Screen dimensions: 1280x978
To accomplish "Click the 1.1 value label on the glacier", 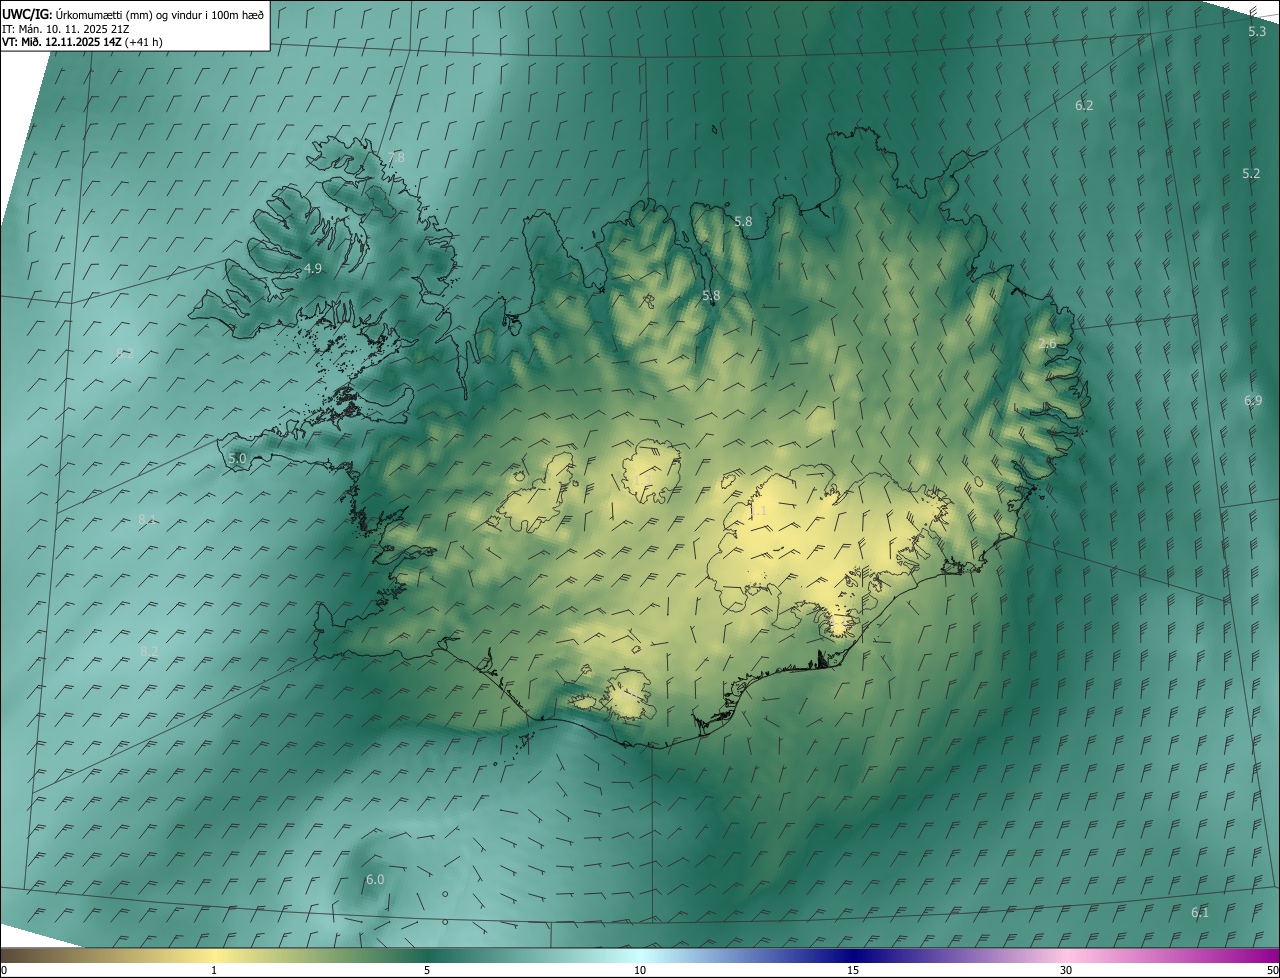I will pyautogui.click(x=758, y=511).
